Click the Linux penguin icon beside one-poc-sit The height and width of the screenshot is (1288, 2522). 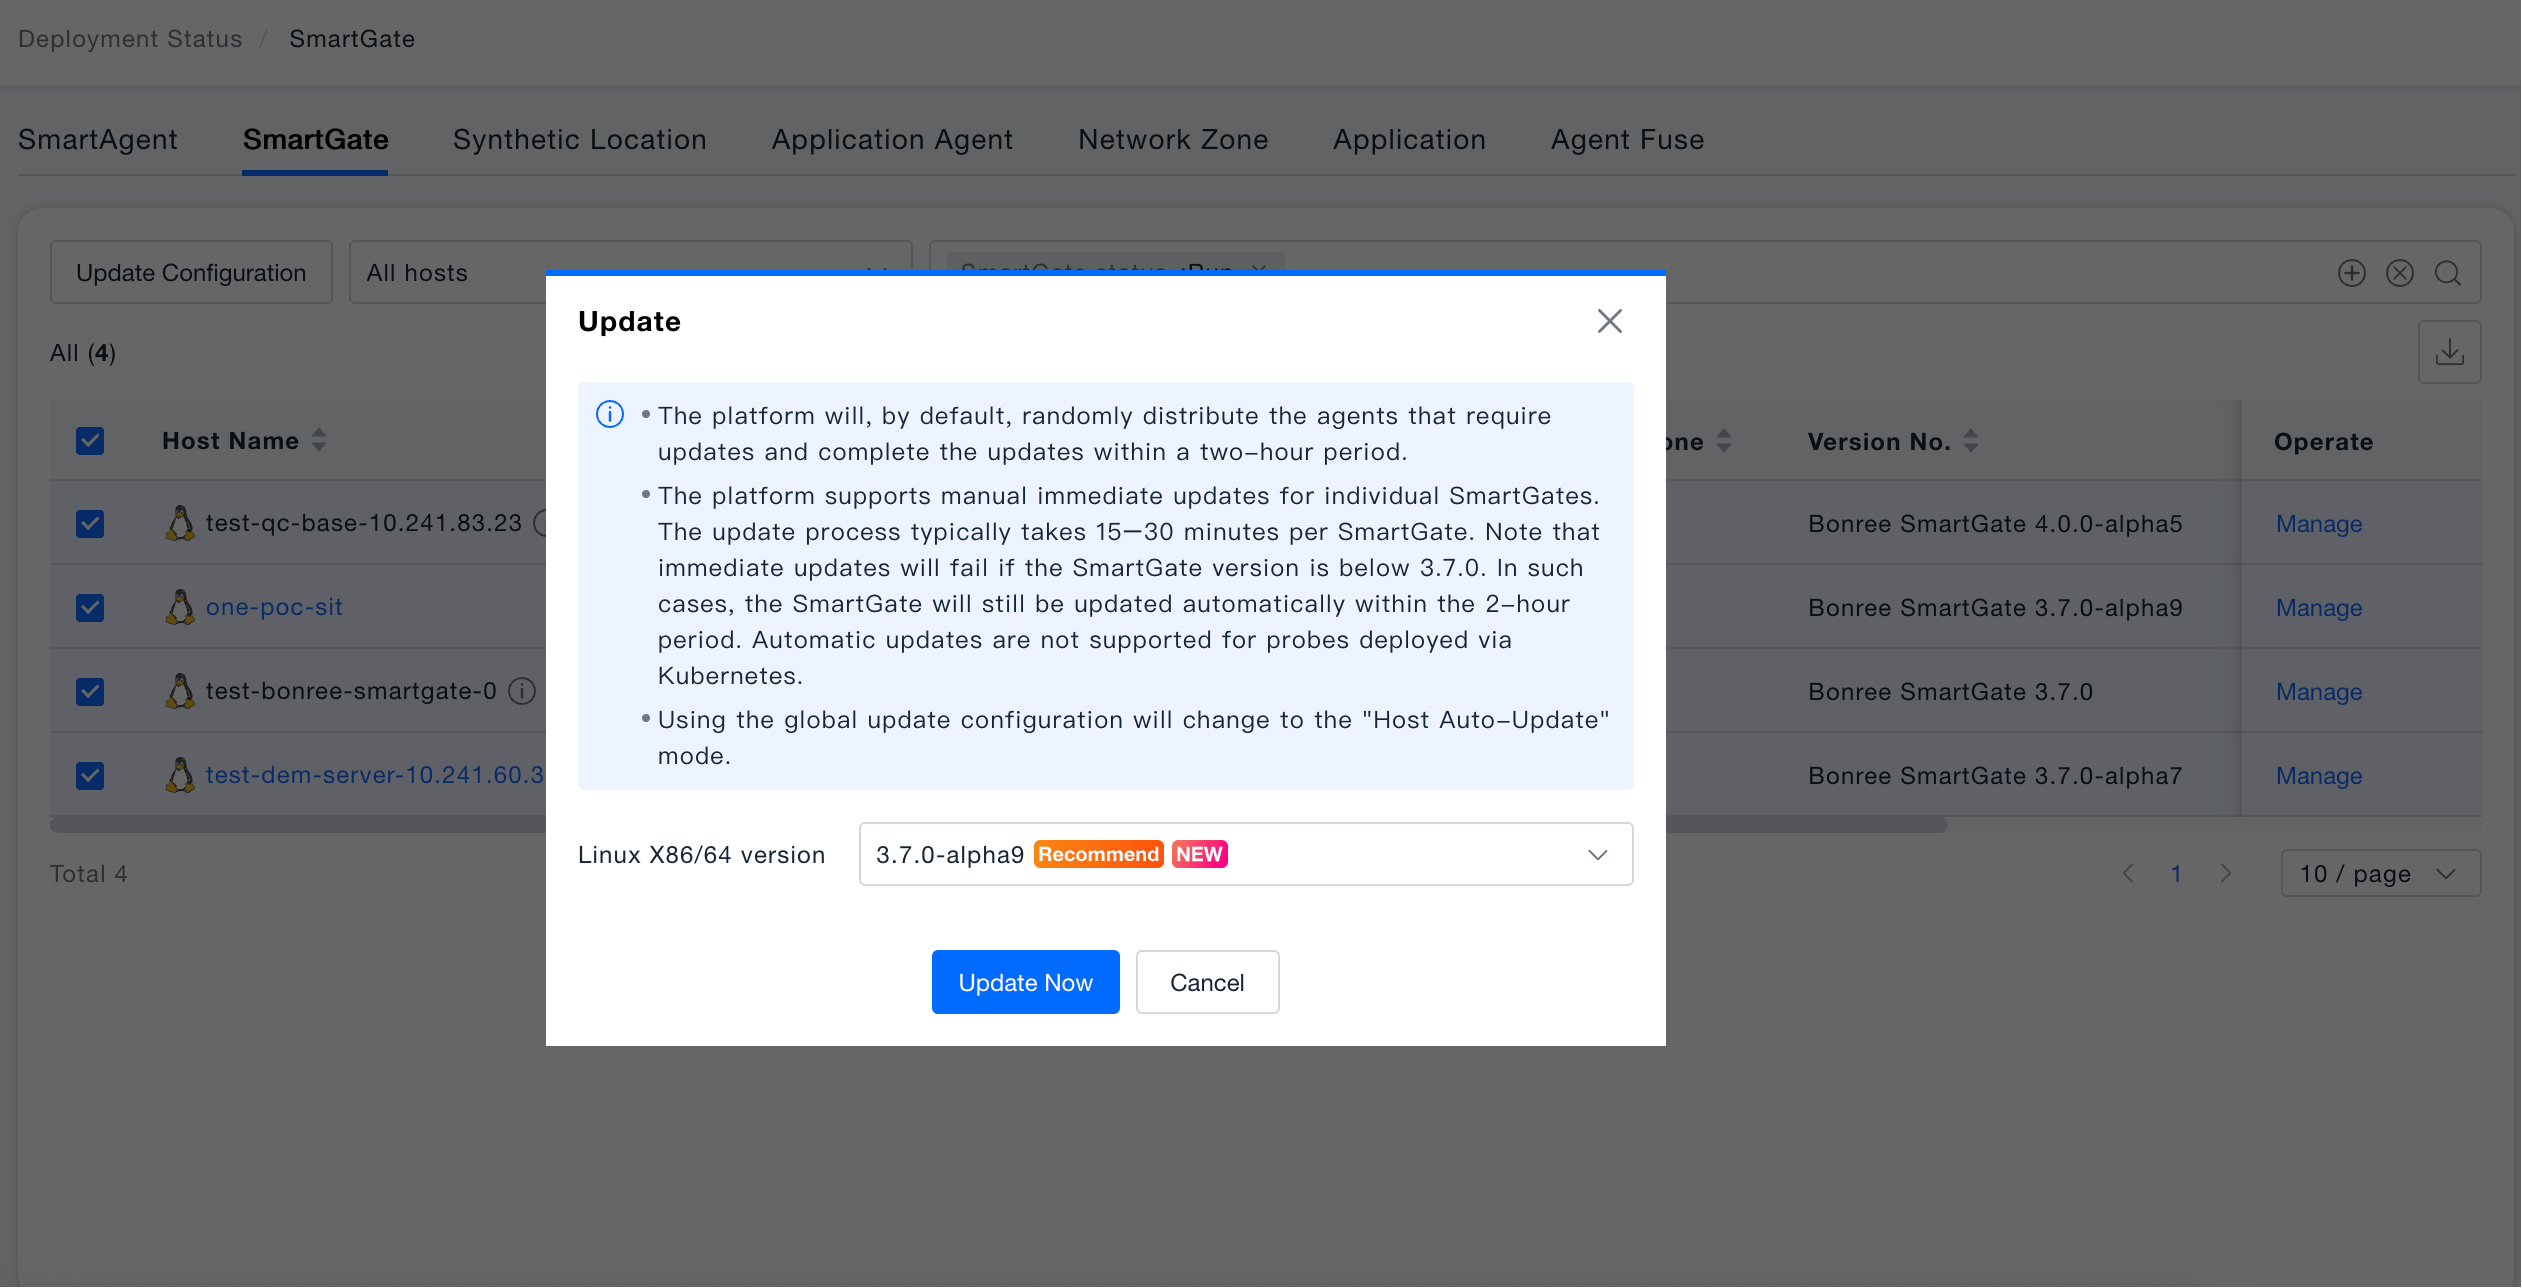(x=180, y=607)
